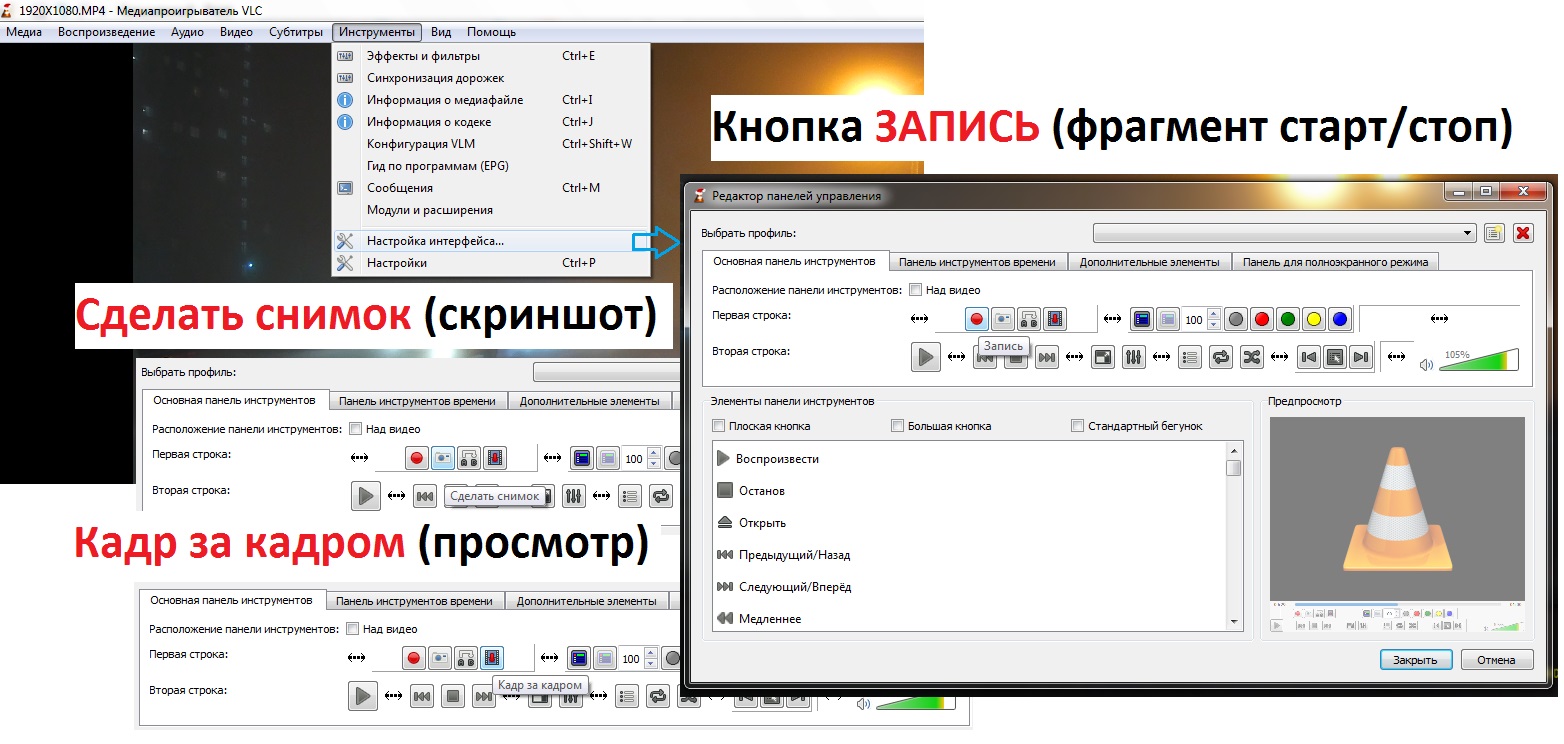The height and width of the screenshot is (744, 1564).
Task: Enable the Плоская кнопка checkbox
Action: coord(719,426)
